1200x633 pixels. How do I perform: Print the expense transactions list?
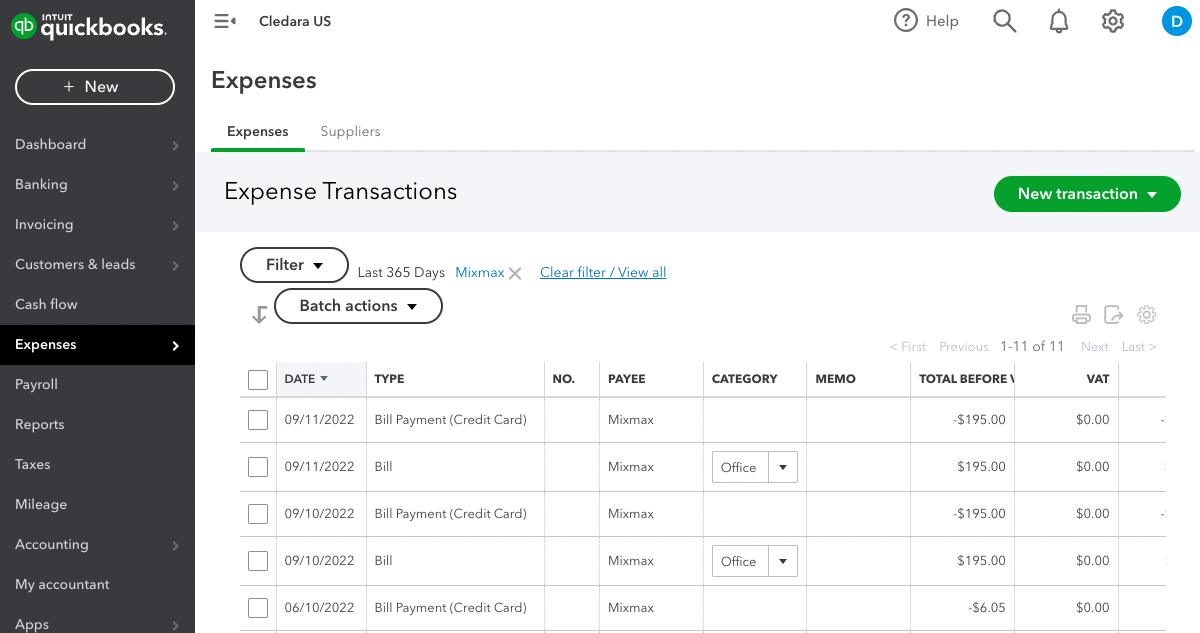tap(1081, 315)
